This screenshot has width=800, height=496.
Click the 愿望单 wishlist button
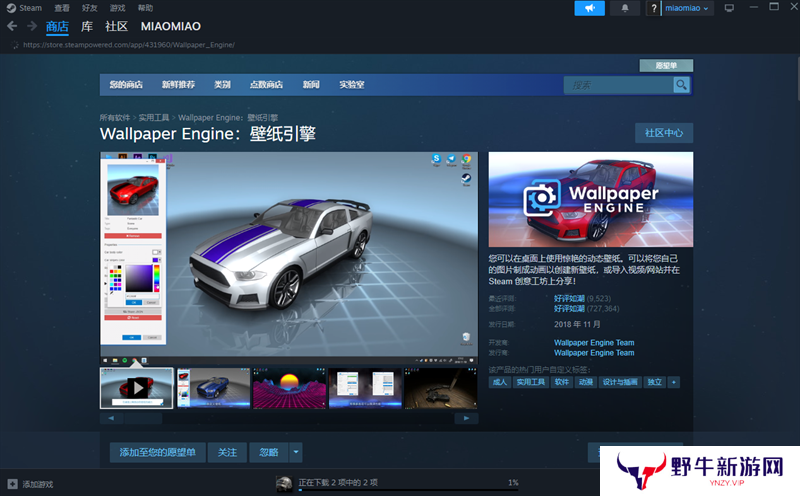coord(666,65)
